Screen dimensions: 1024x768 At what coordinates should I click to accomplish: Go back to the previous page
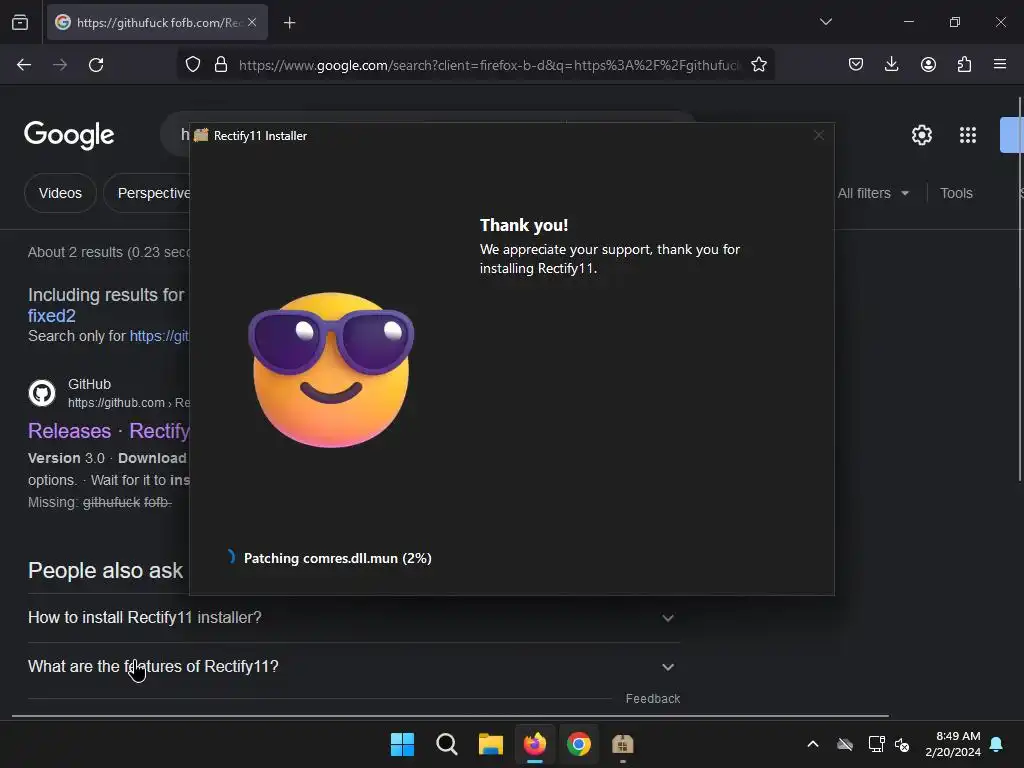24,65
